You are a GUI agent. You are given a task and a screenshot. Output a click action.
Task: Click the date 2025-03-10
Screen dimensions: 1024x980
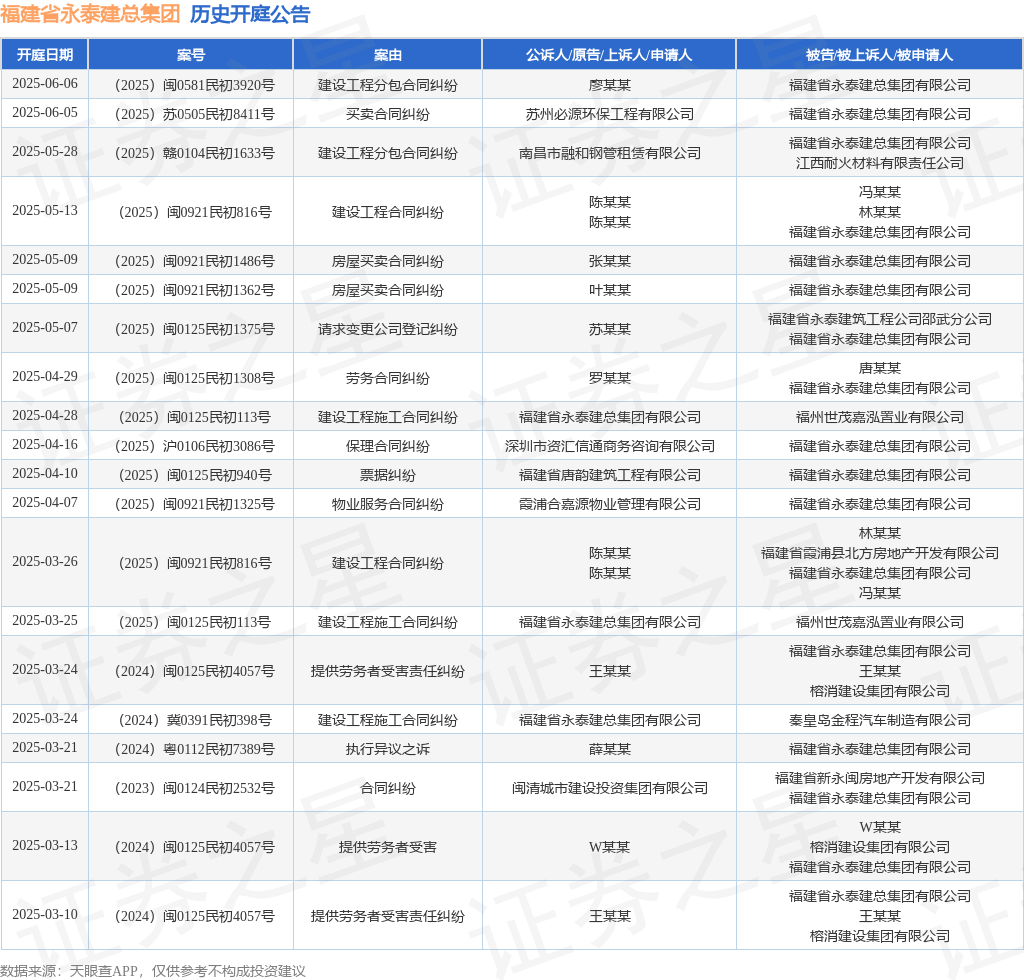tap(44, 915)
